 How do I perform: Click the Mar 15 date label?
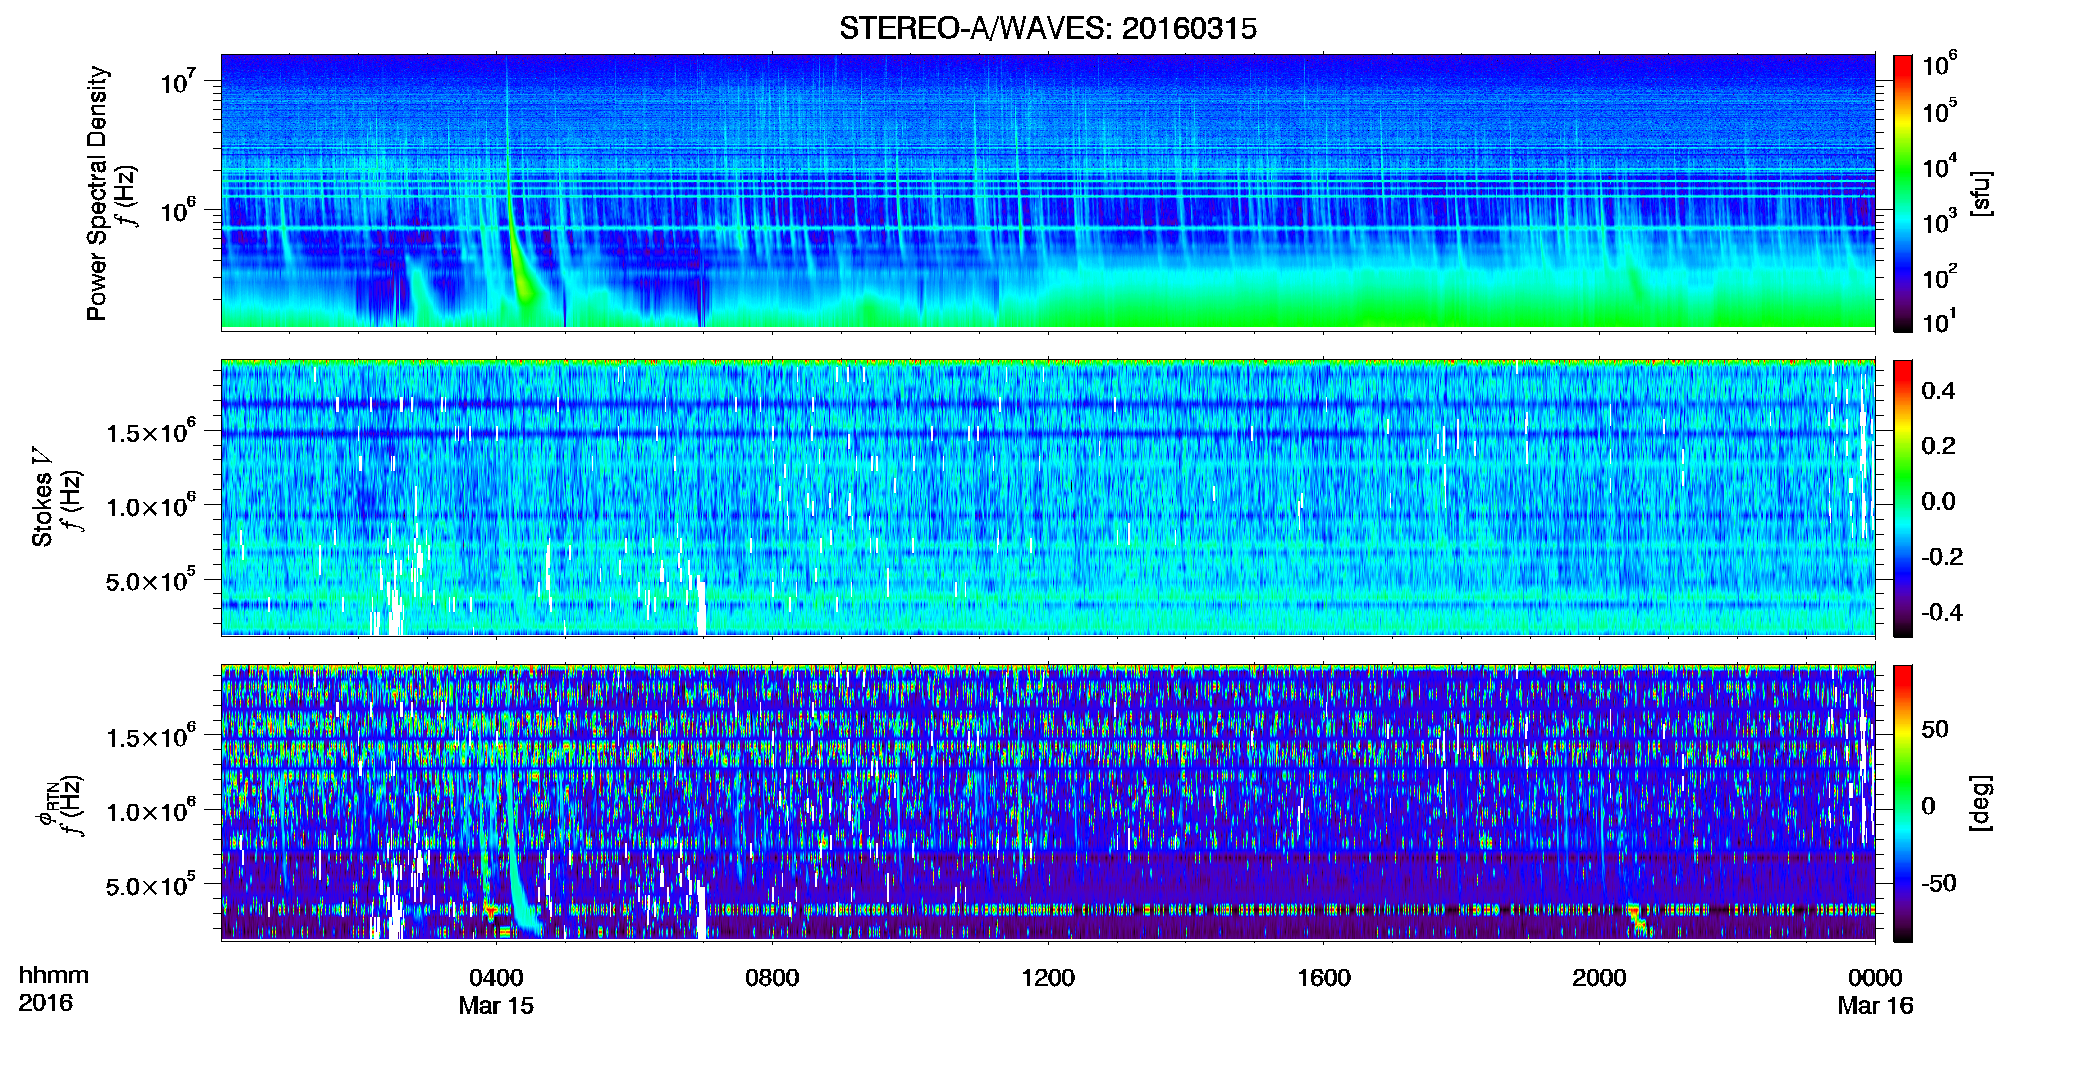tap(496, 1005)
